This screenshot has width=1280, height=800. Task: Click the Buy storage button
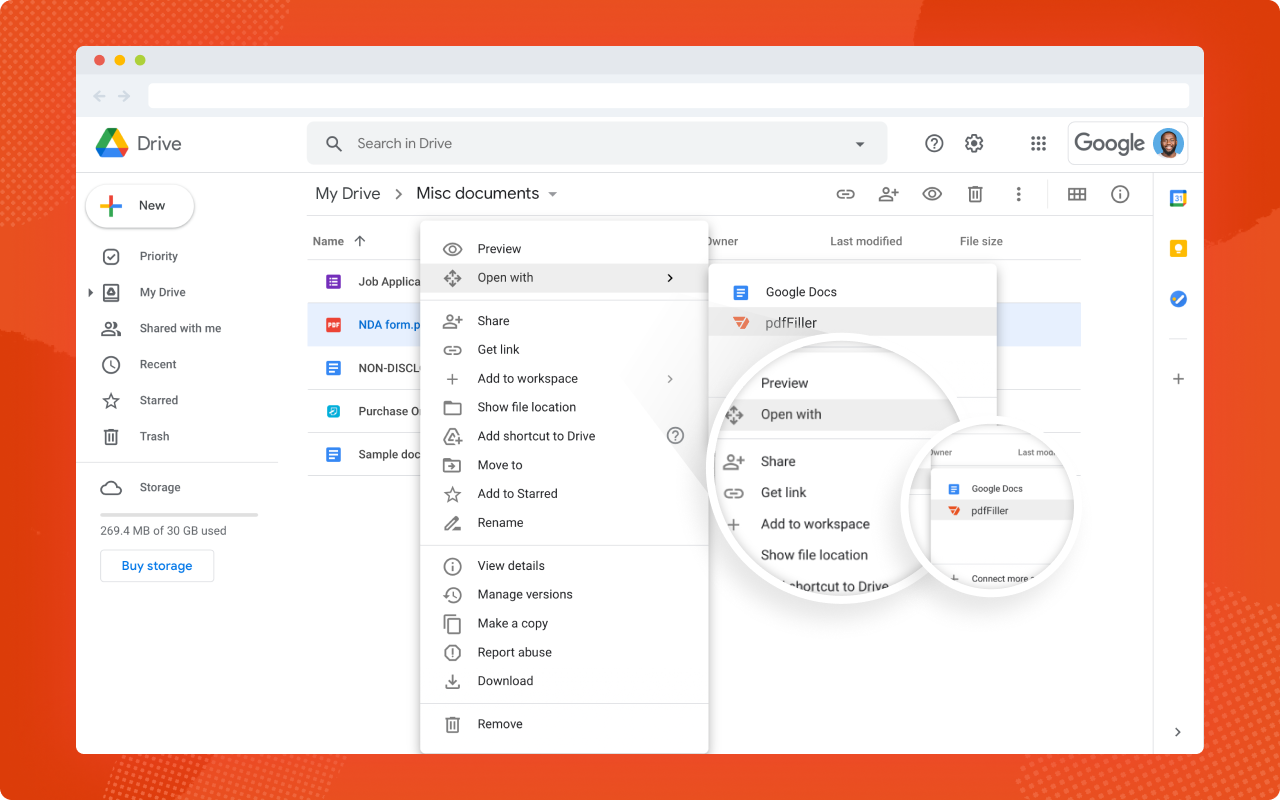click(x=157, y=566)
